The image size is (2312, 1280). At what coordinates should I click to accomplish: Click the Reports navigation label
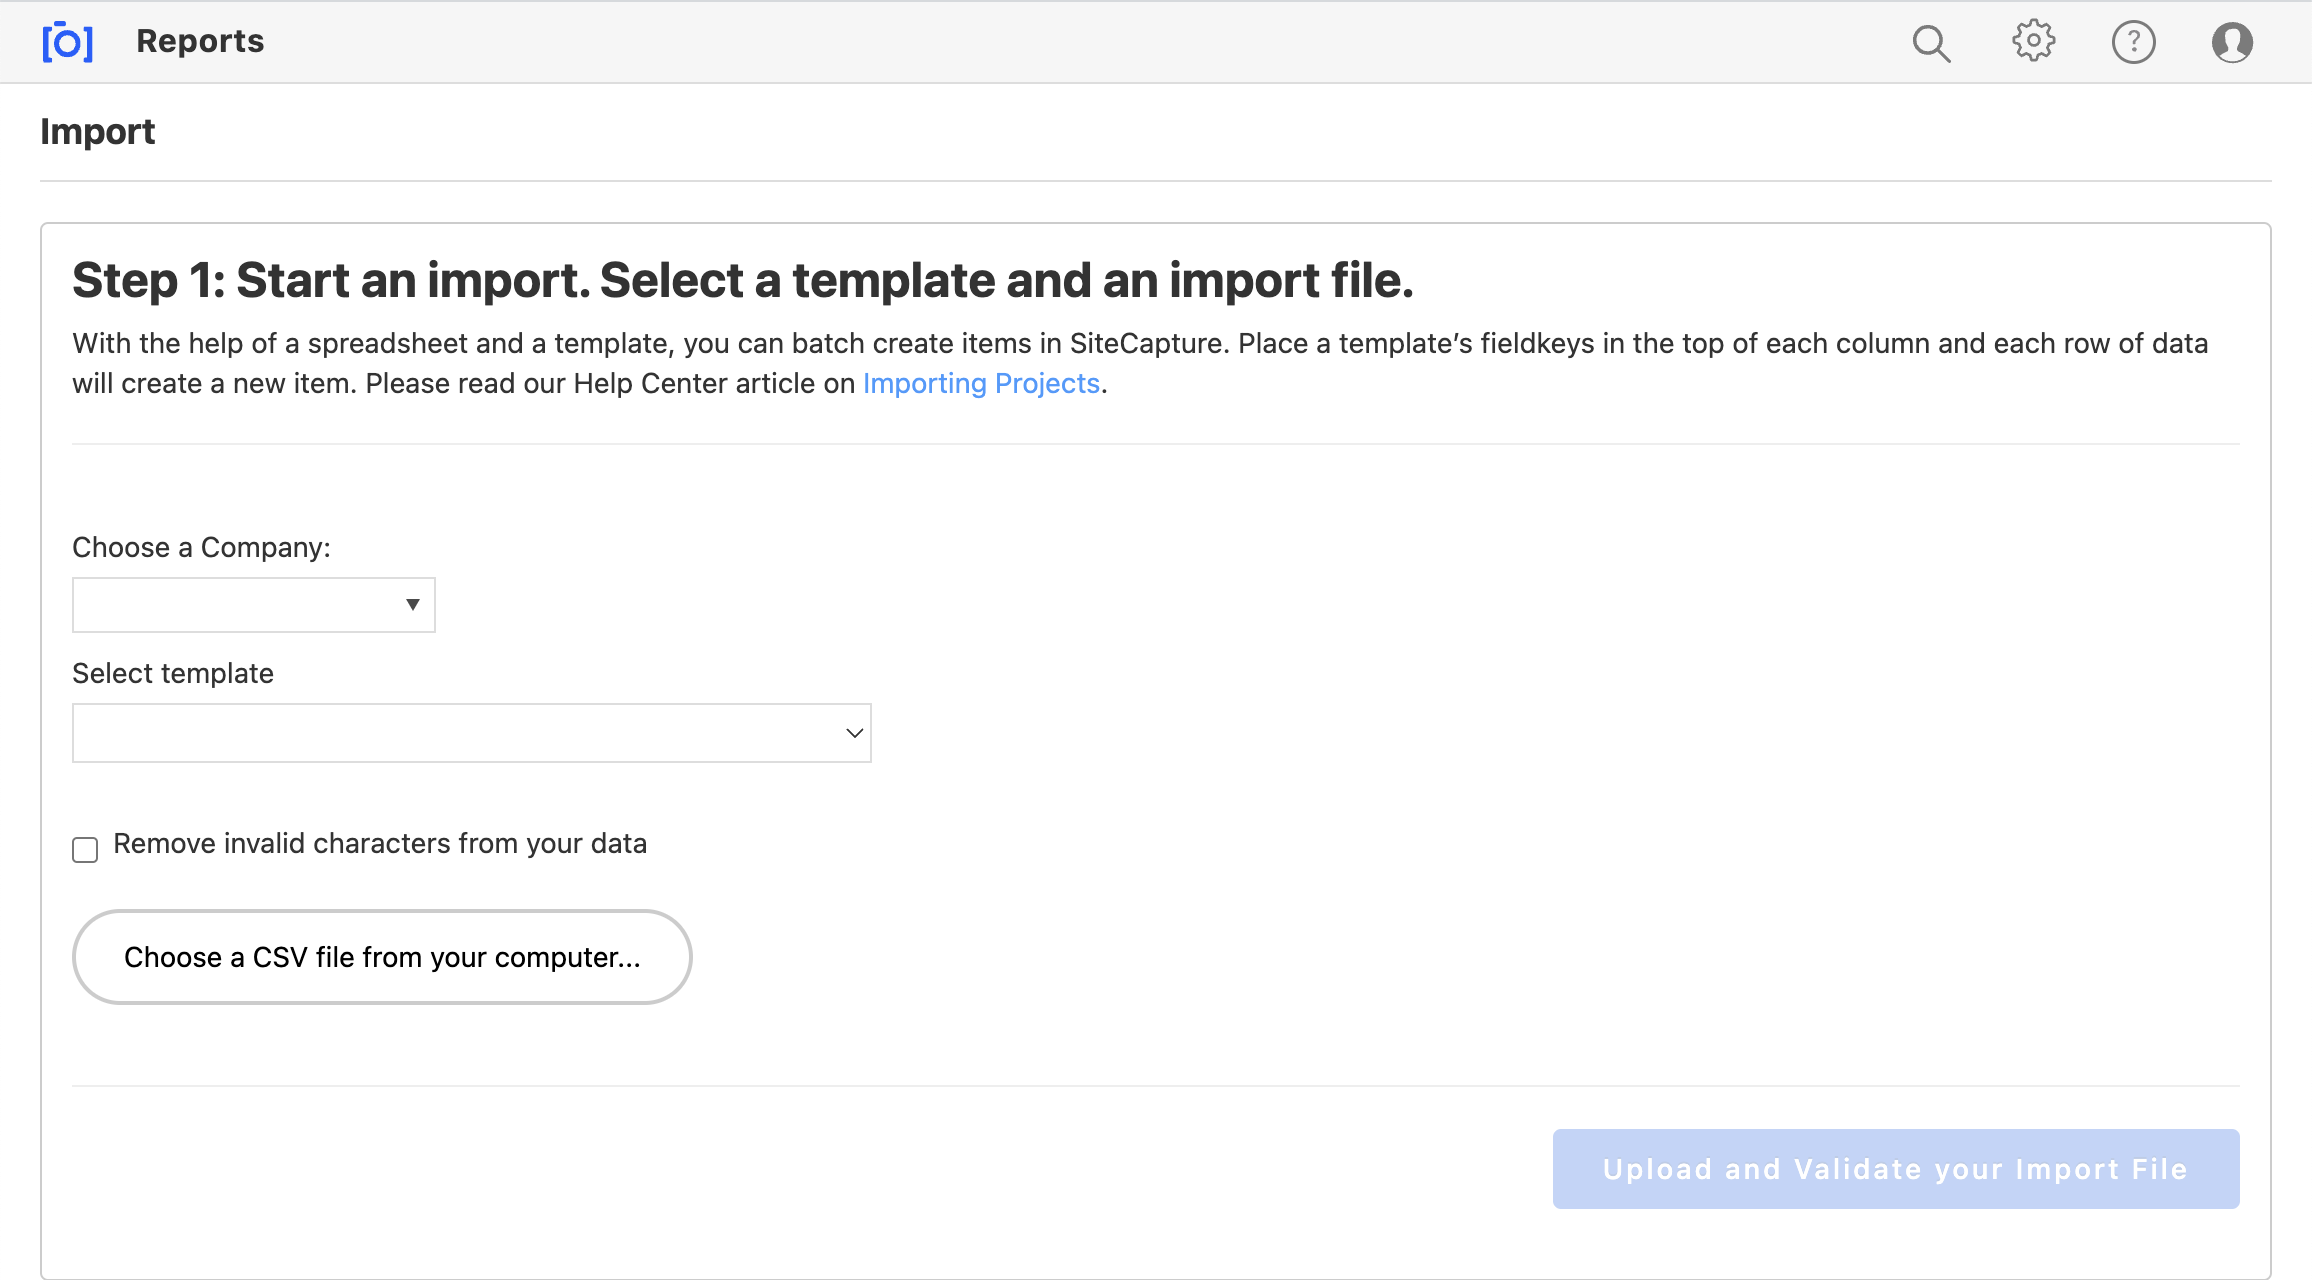(199, 39)
